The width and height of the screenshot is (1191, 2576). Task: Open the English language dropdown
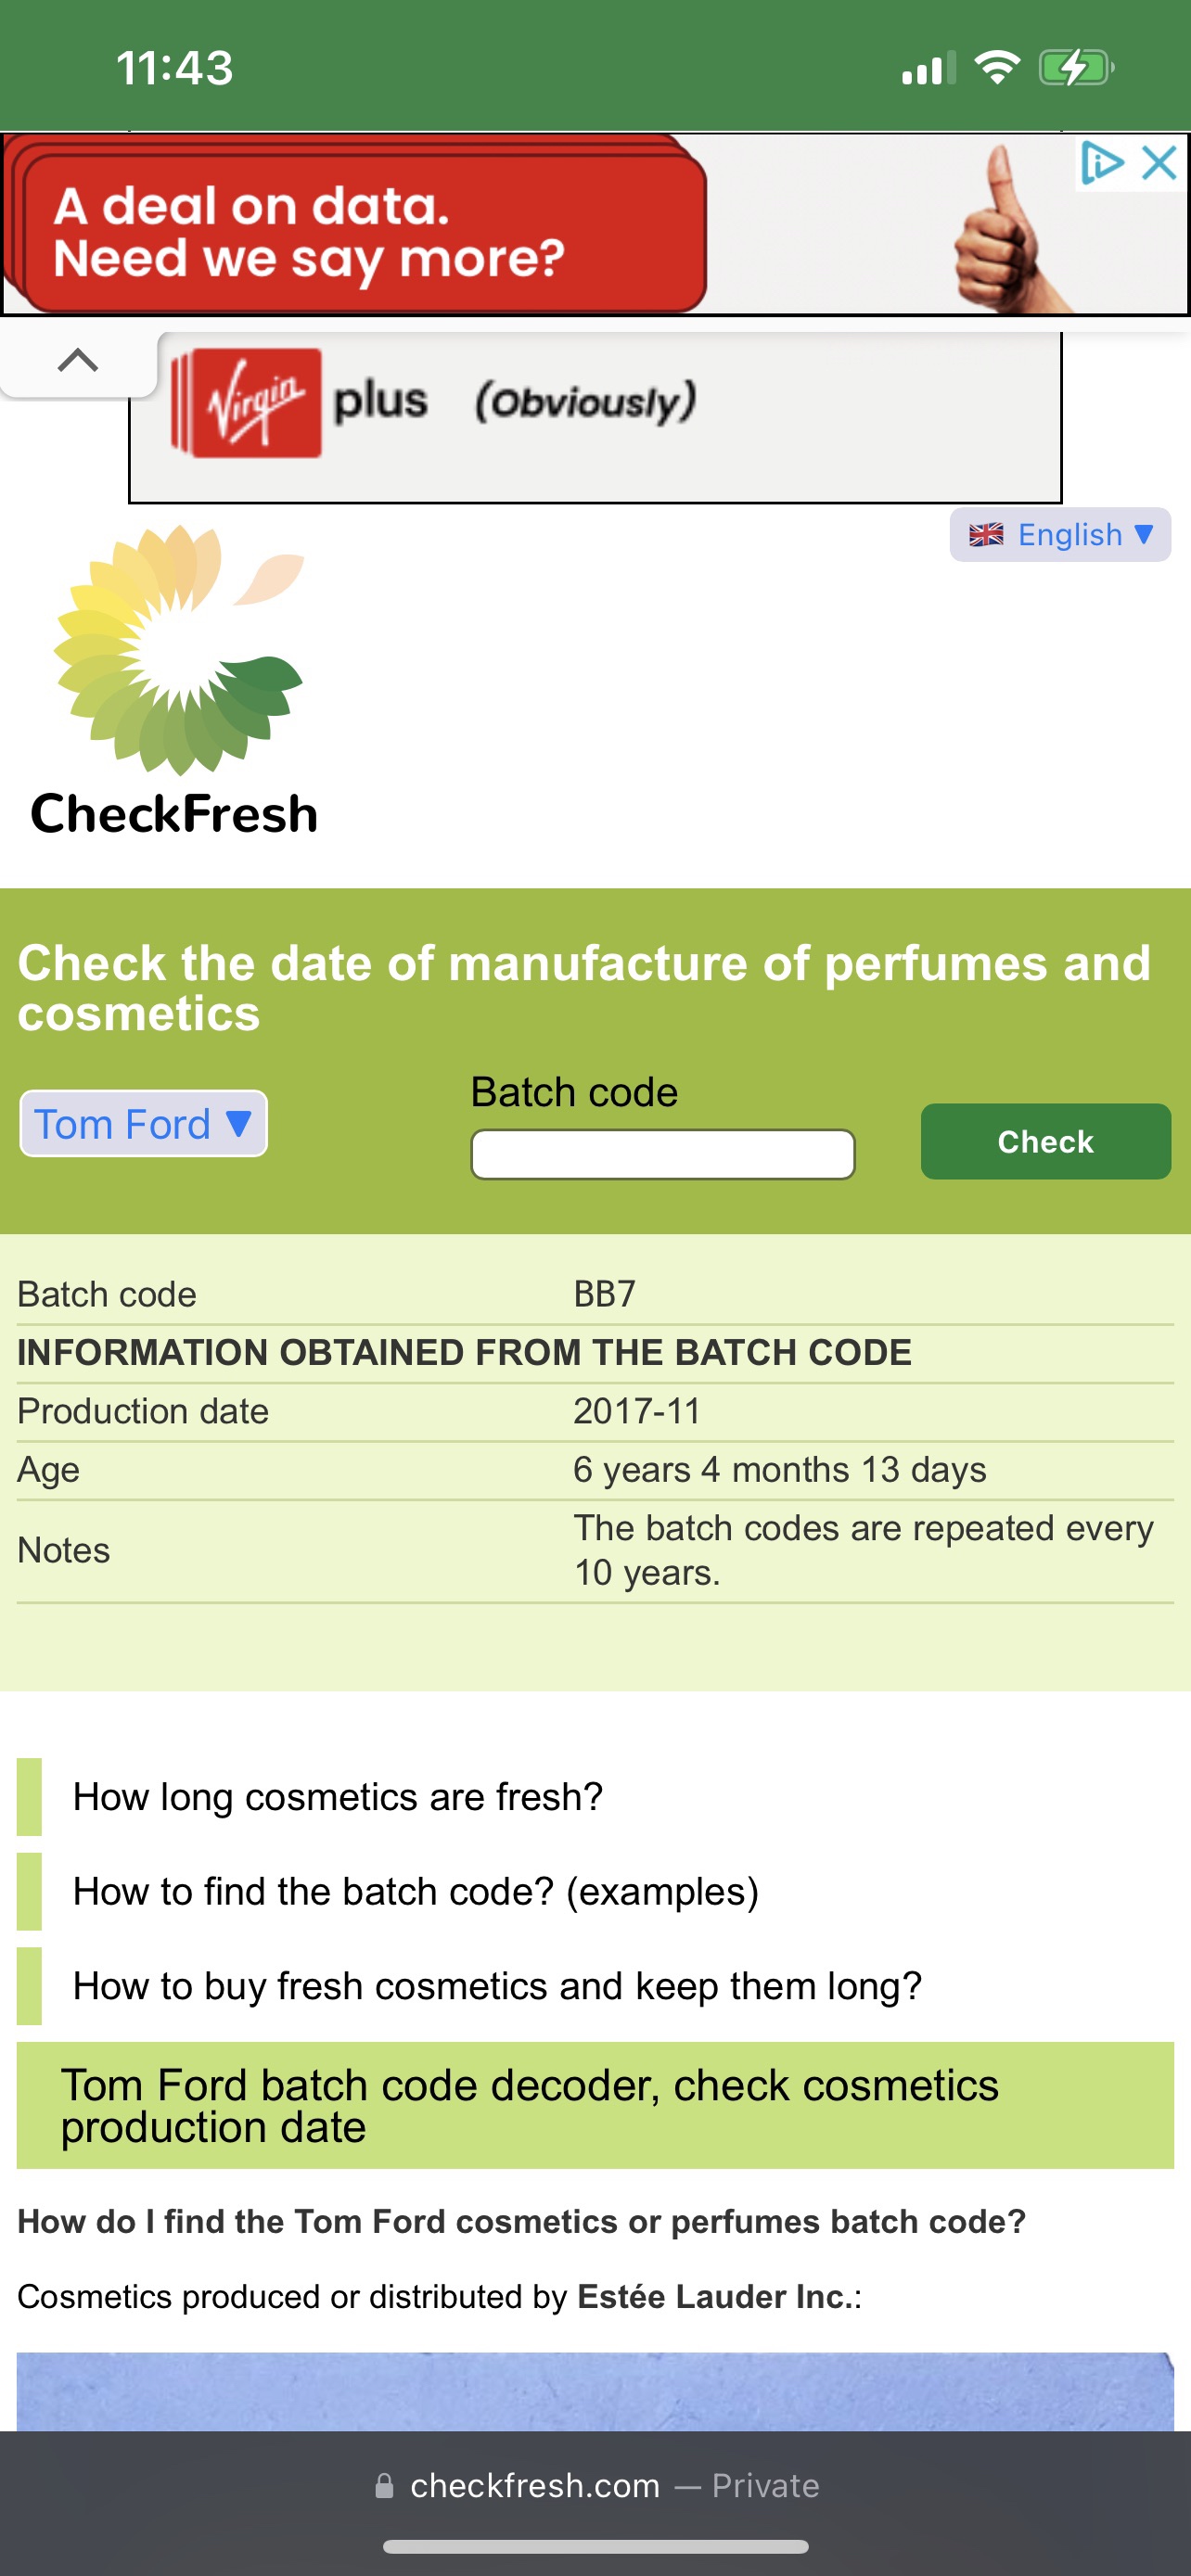click(1070, 535)
